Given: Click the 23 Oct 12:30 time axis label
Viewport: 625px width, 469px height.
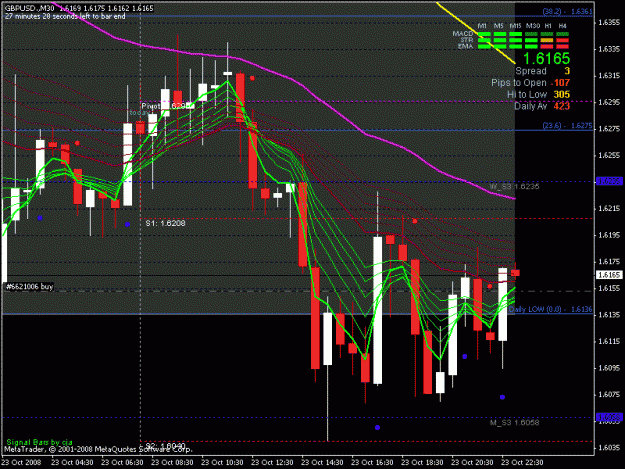Looking at the screenshot, I should (272, 462).
